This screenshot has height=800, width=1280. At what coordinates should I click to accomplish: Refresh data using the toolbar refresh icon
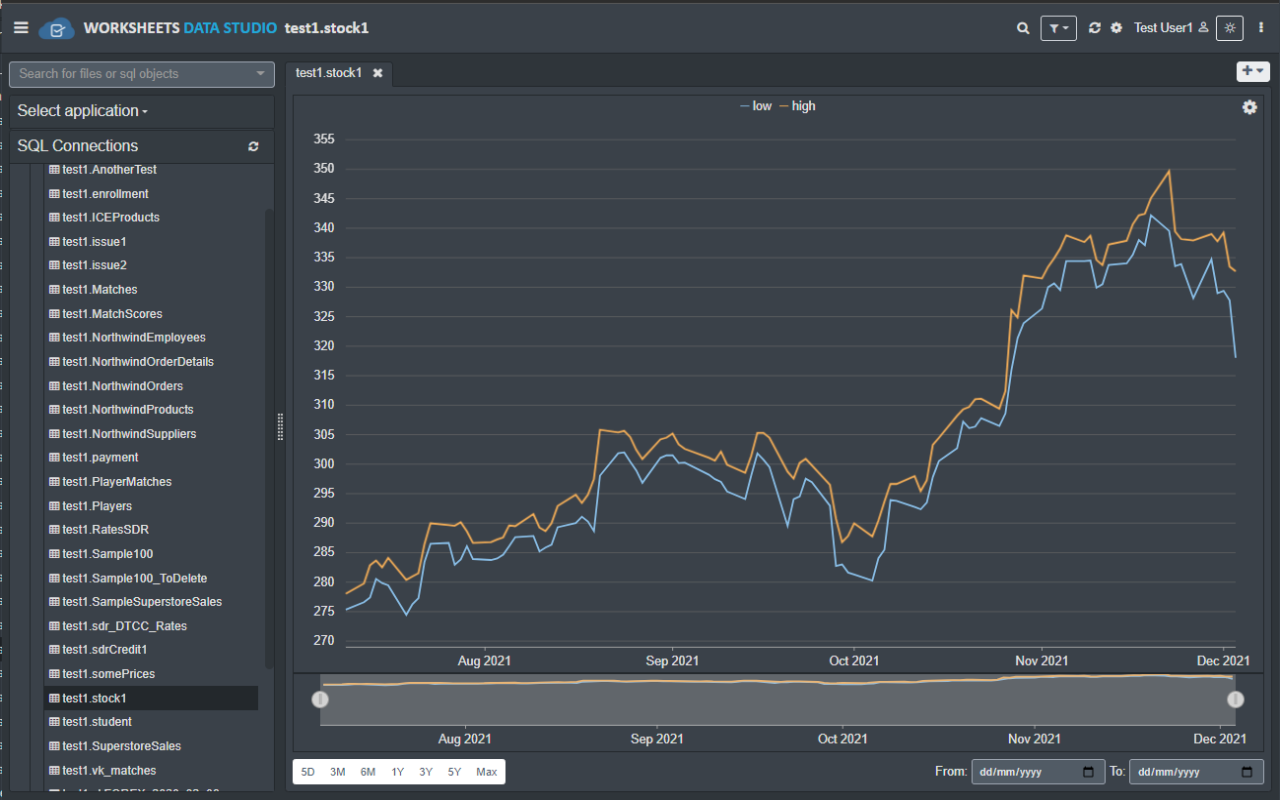tap(1094, 28)
